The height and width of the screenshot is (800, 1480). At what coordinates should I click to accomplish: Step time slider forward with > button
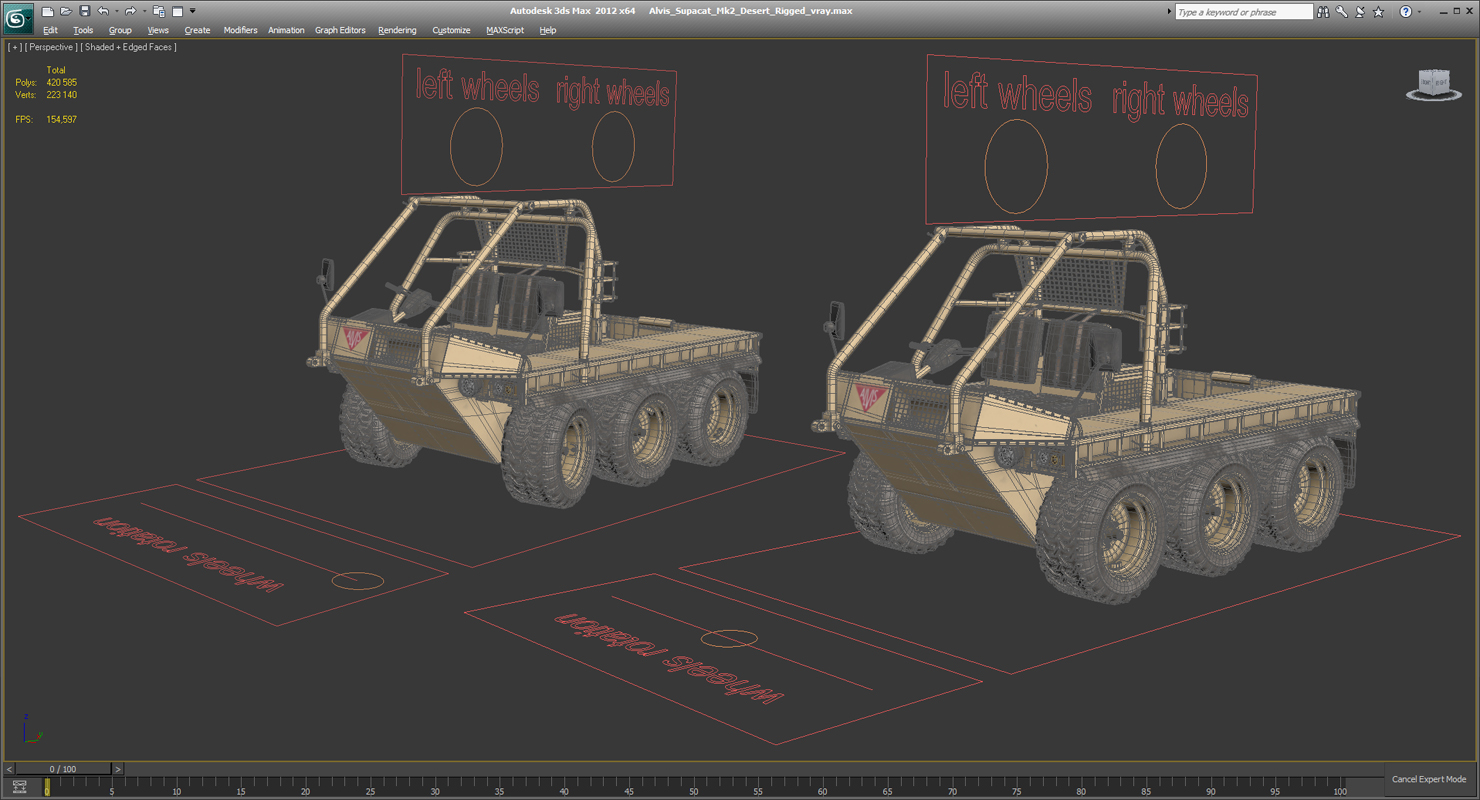[117, 769]
